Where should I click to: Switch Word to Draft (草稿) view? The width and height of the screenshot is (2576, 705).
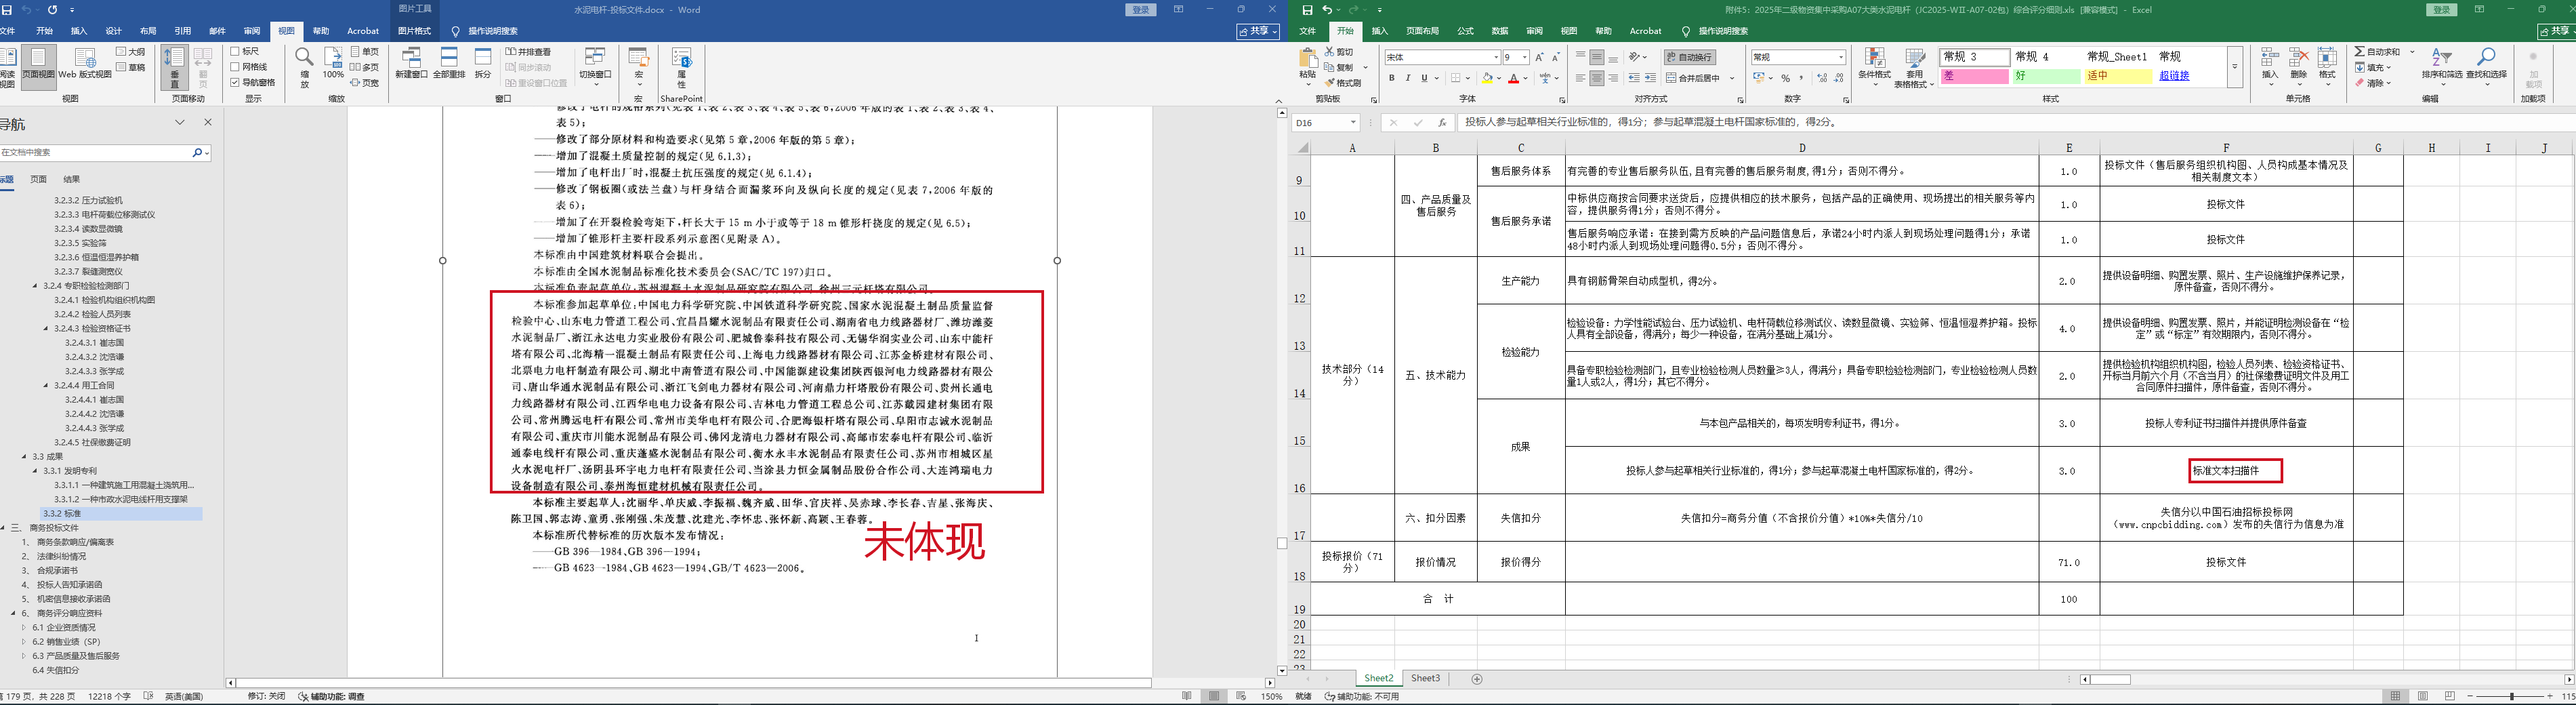[131, 67]
